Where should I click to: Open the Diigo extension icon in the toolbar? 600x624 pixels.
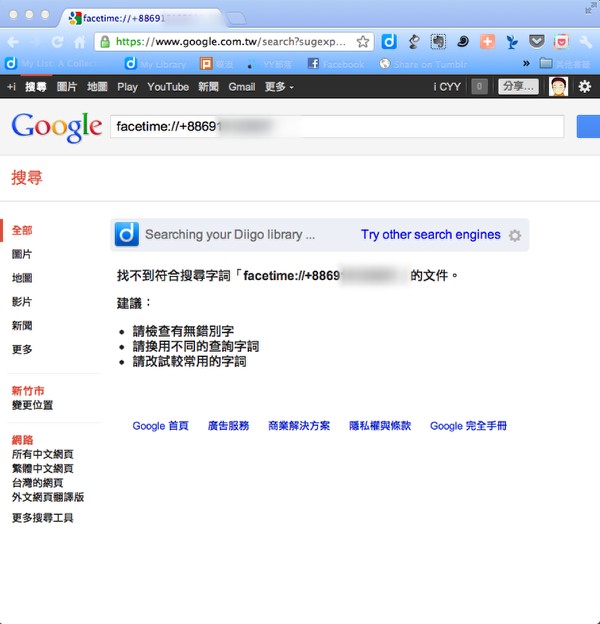pyautogui.click(x=389, y=41)
